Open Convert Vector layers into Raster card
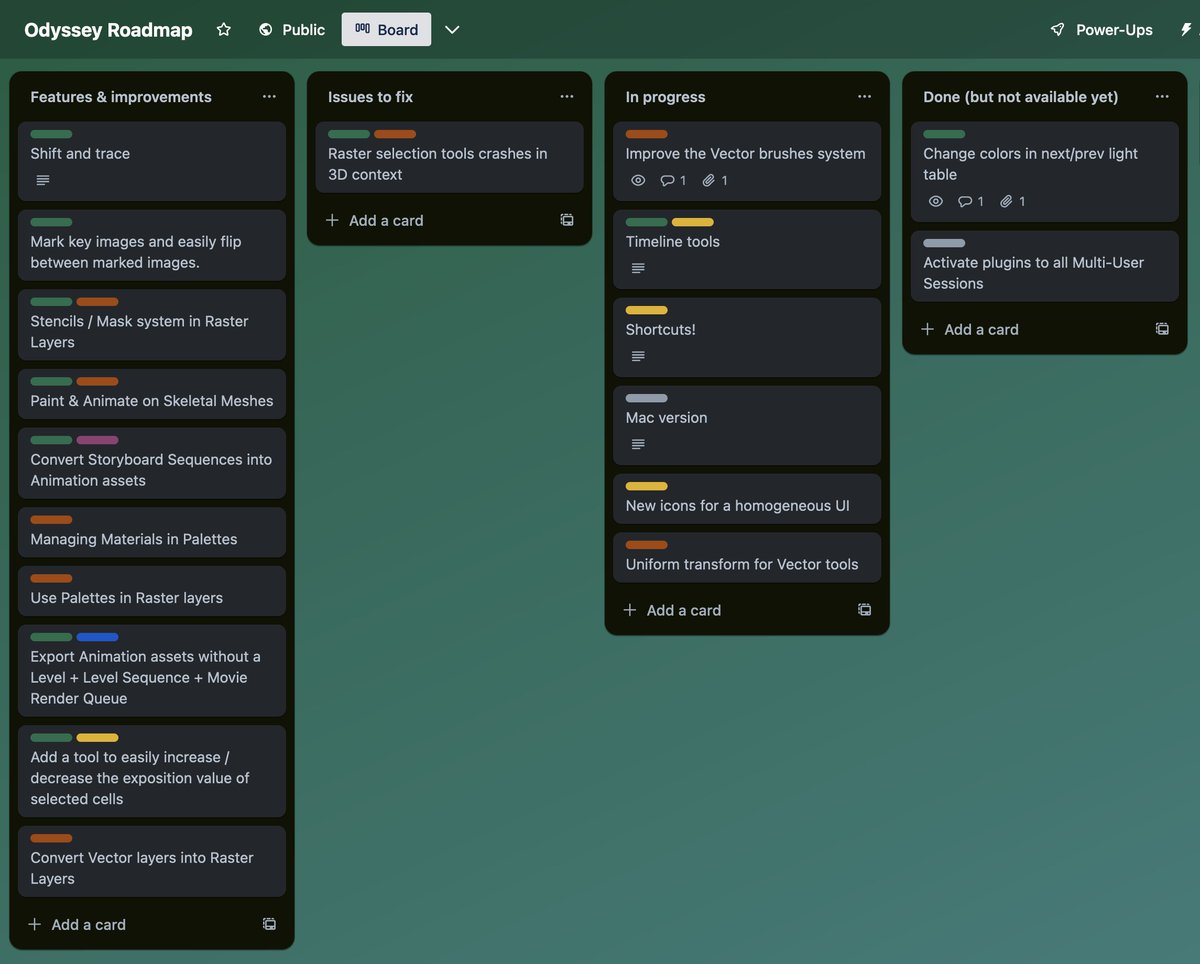The image size is (1200, 964). [x=152, y=861]
